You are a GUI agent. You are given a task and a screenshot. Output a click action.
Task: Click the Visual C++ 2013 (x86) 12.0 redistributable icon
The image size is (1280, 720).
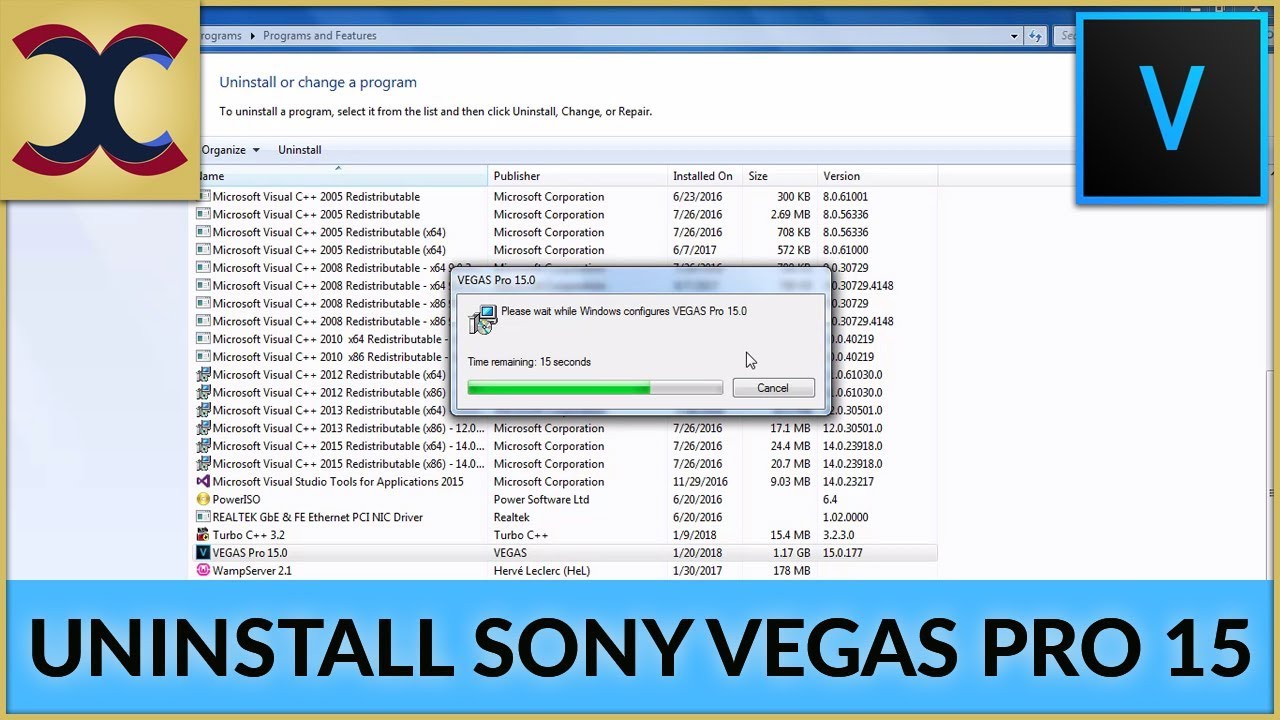tap(204, 428)
